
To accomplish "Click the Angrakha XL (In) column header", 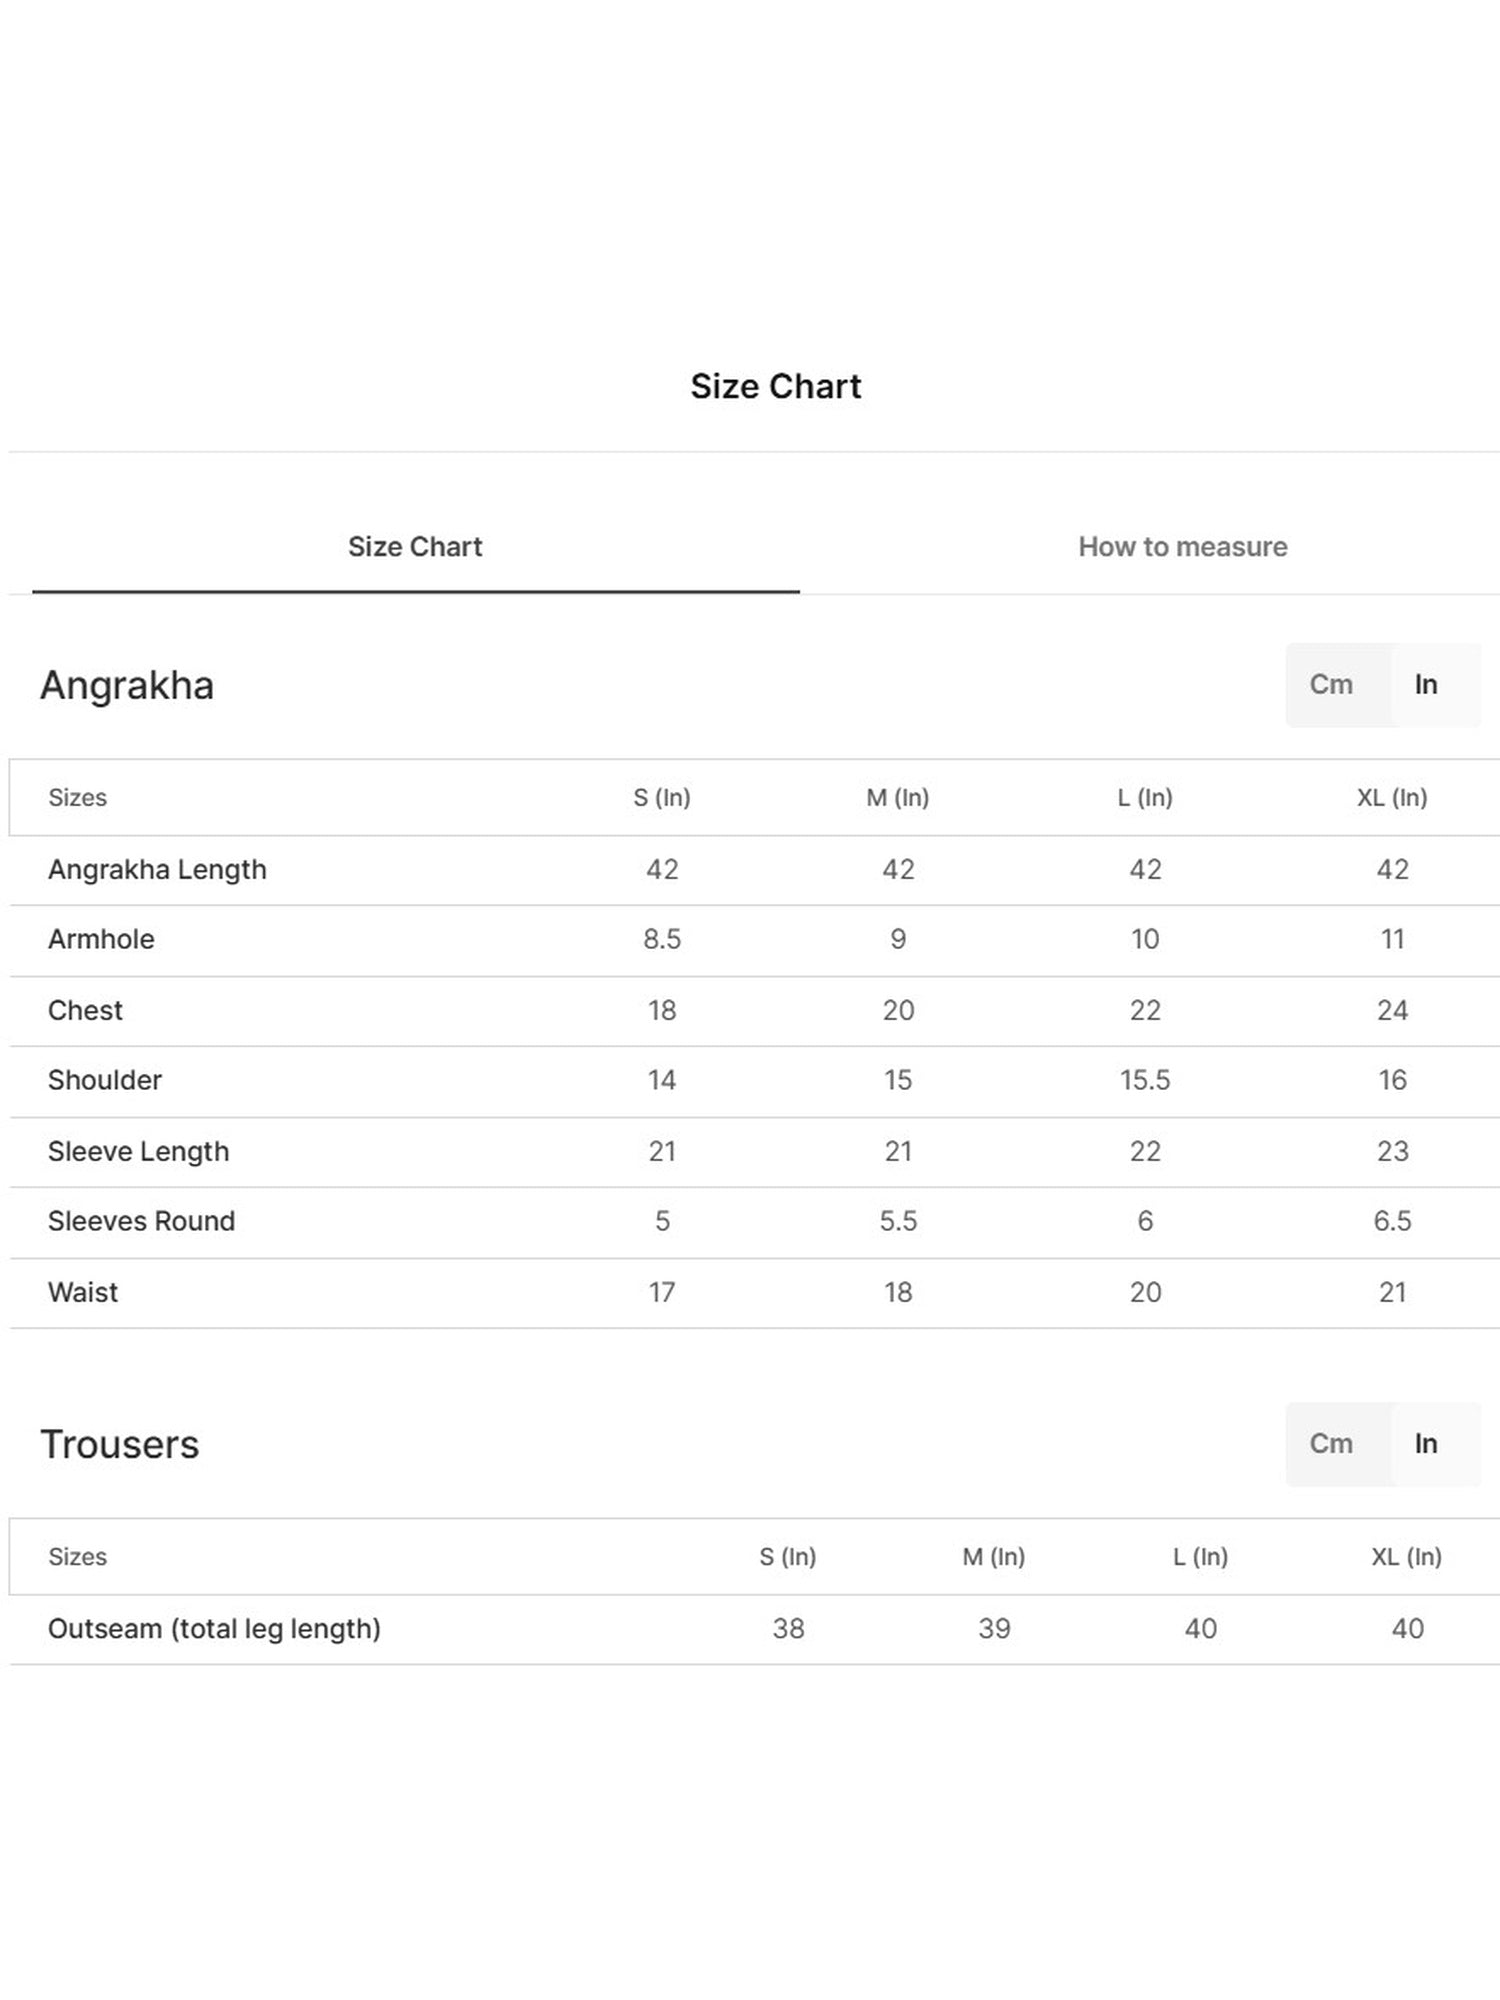I will (x=1392, y=798).
